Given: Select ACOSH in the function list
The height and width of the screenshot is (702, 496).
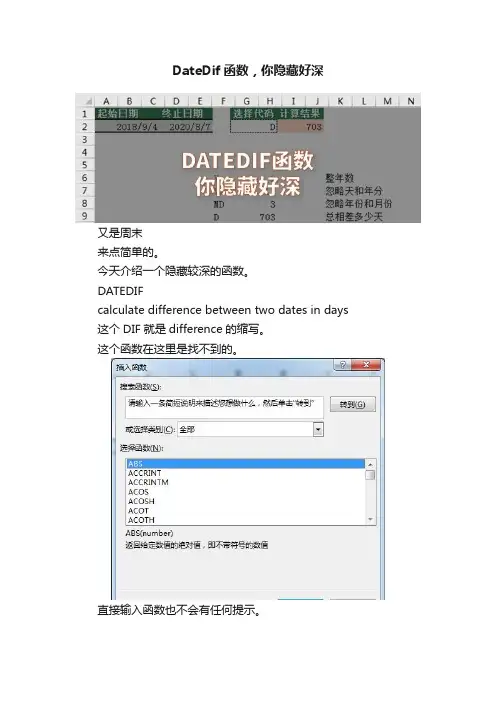Looking at the screenshot, I should coord(245,501).
